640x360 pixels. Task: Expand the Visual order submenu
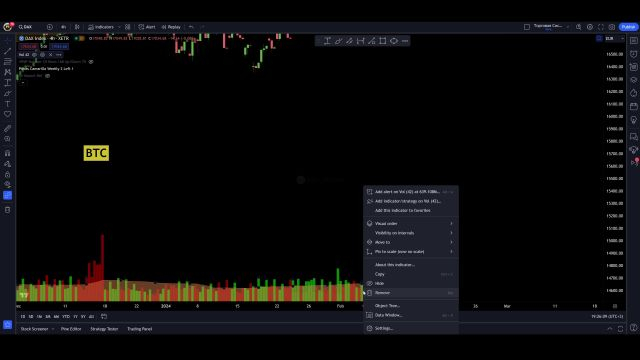[x=411, y=223]
